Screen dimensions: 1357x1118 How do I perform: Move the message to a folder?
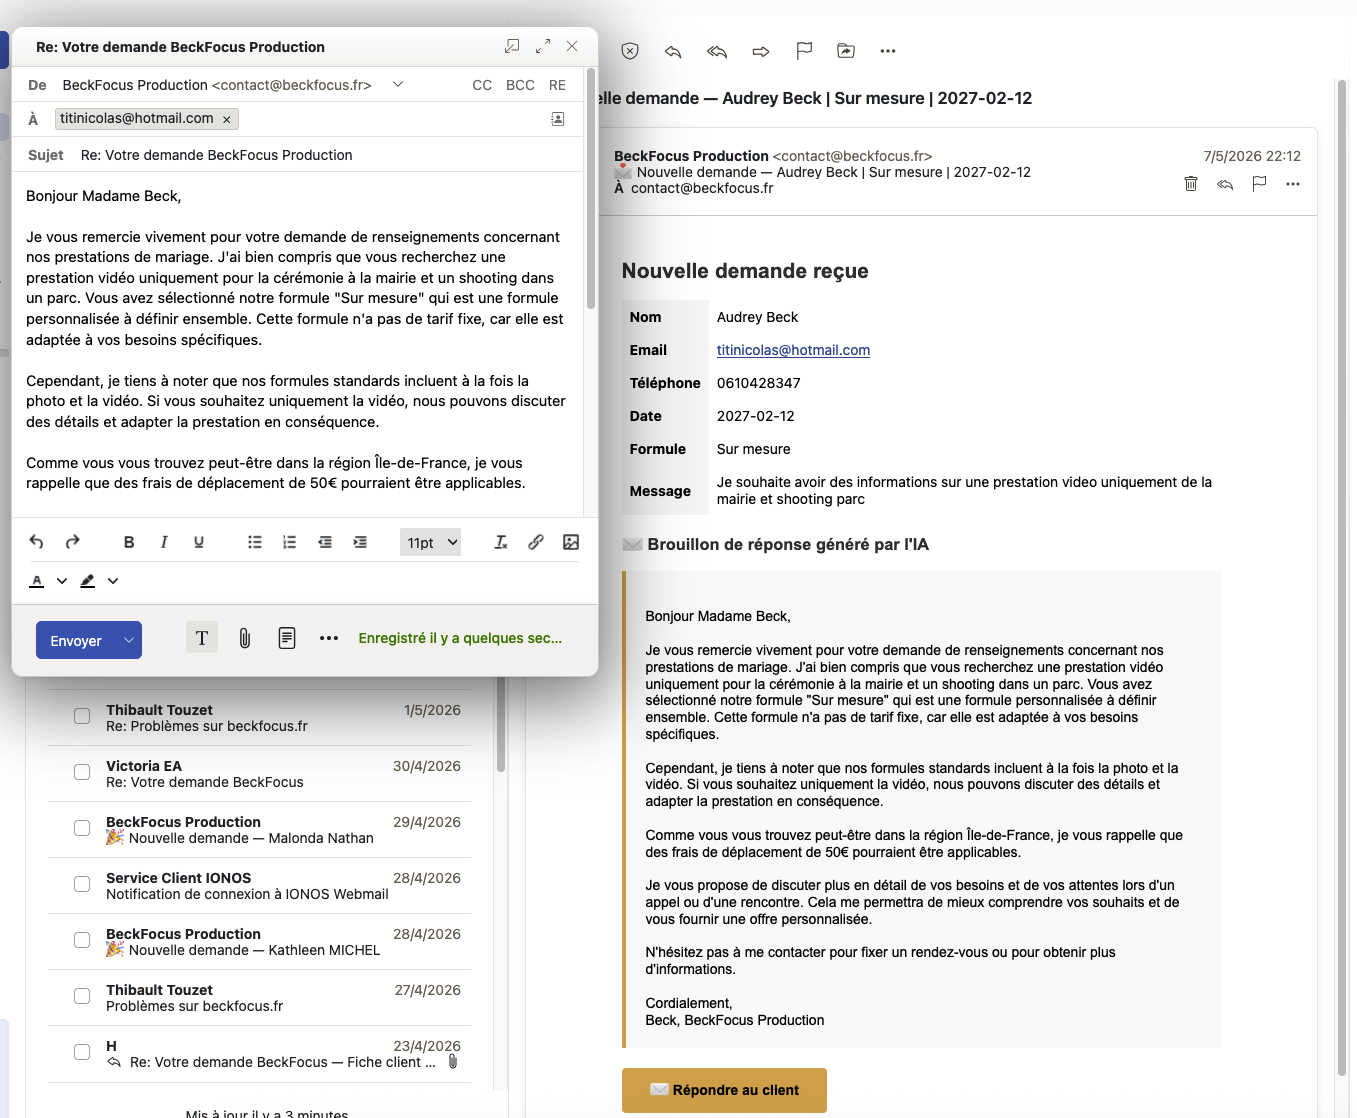846,51
